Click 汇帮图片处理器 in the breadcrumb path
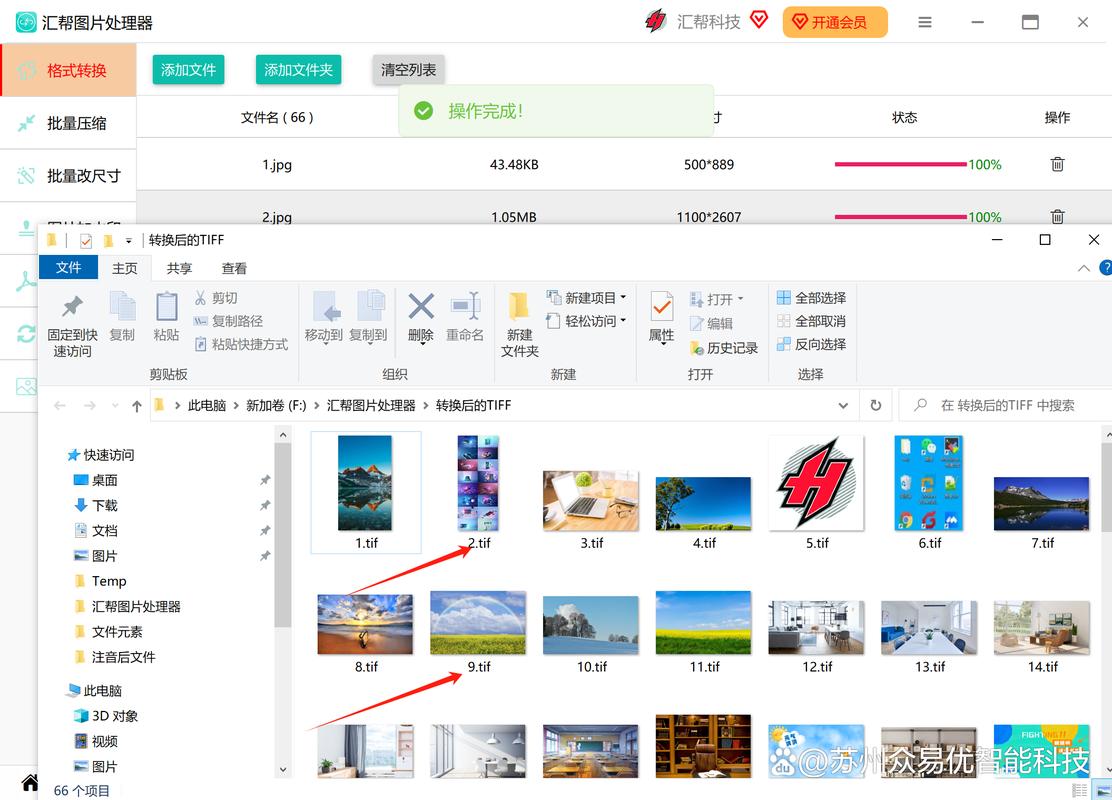The height and width of the screenshot is (800, 1112). (x=371, y=406)
